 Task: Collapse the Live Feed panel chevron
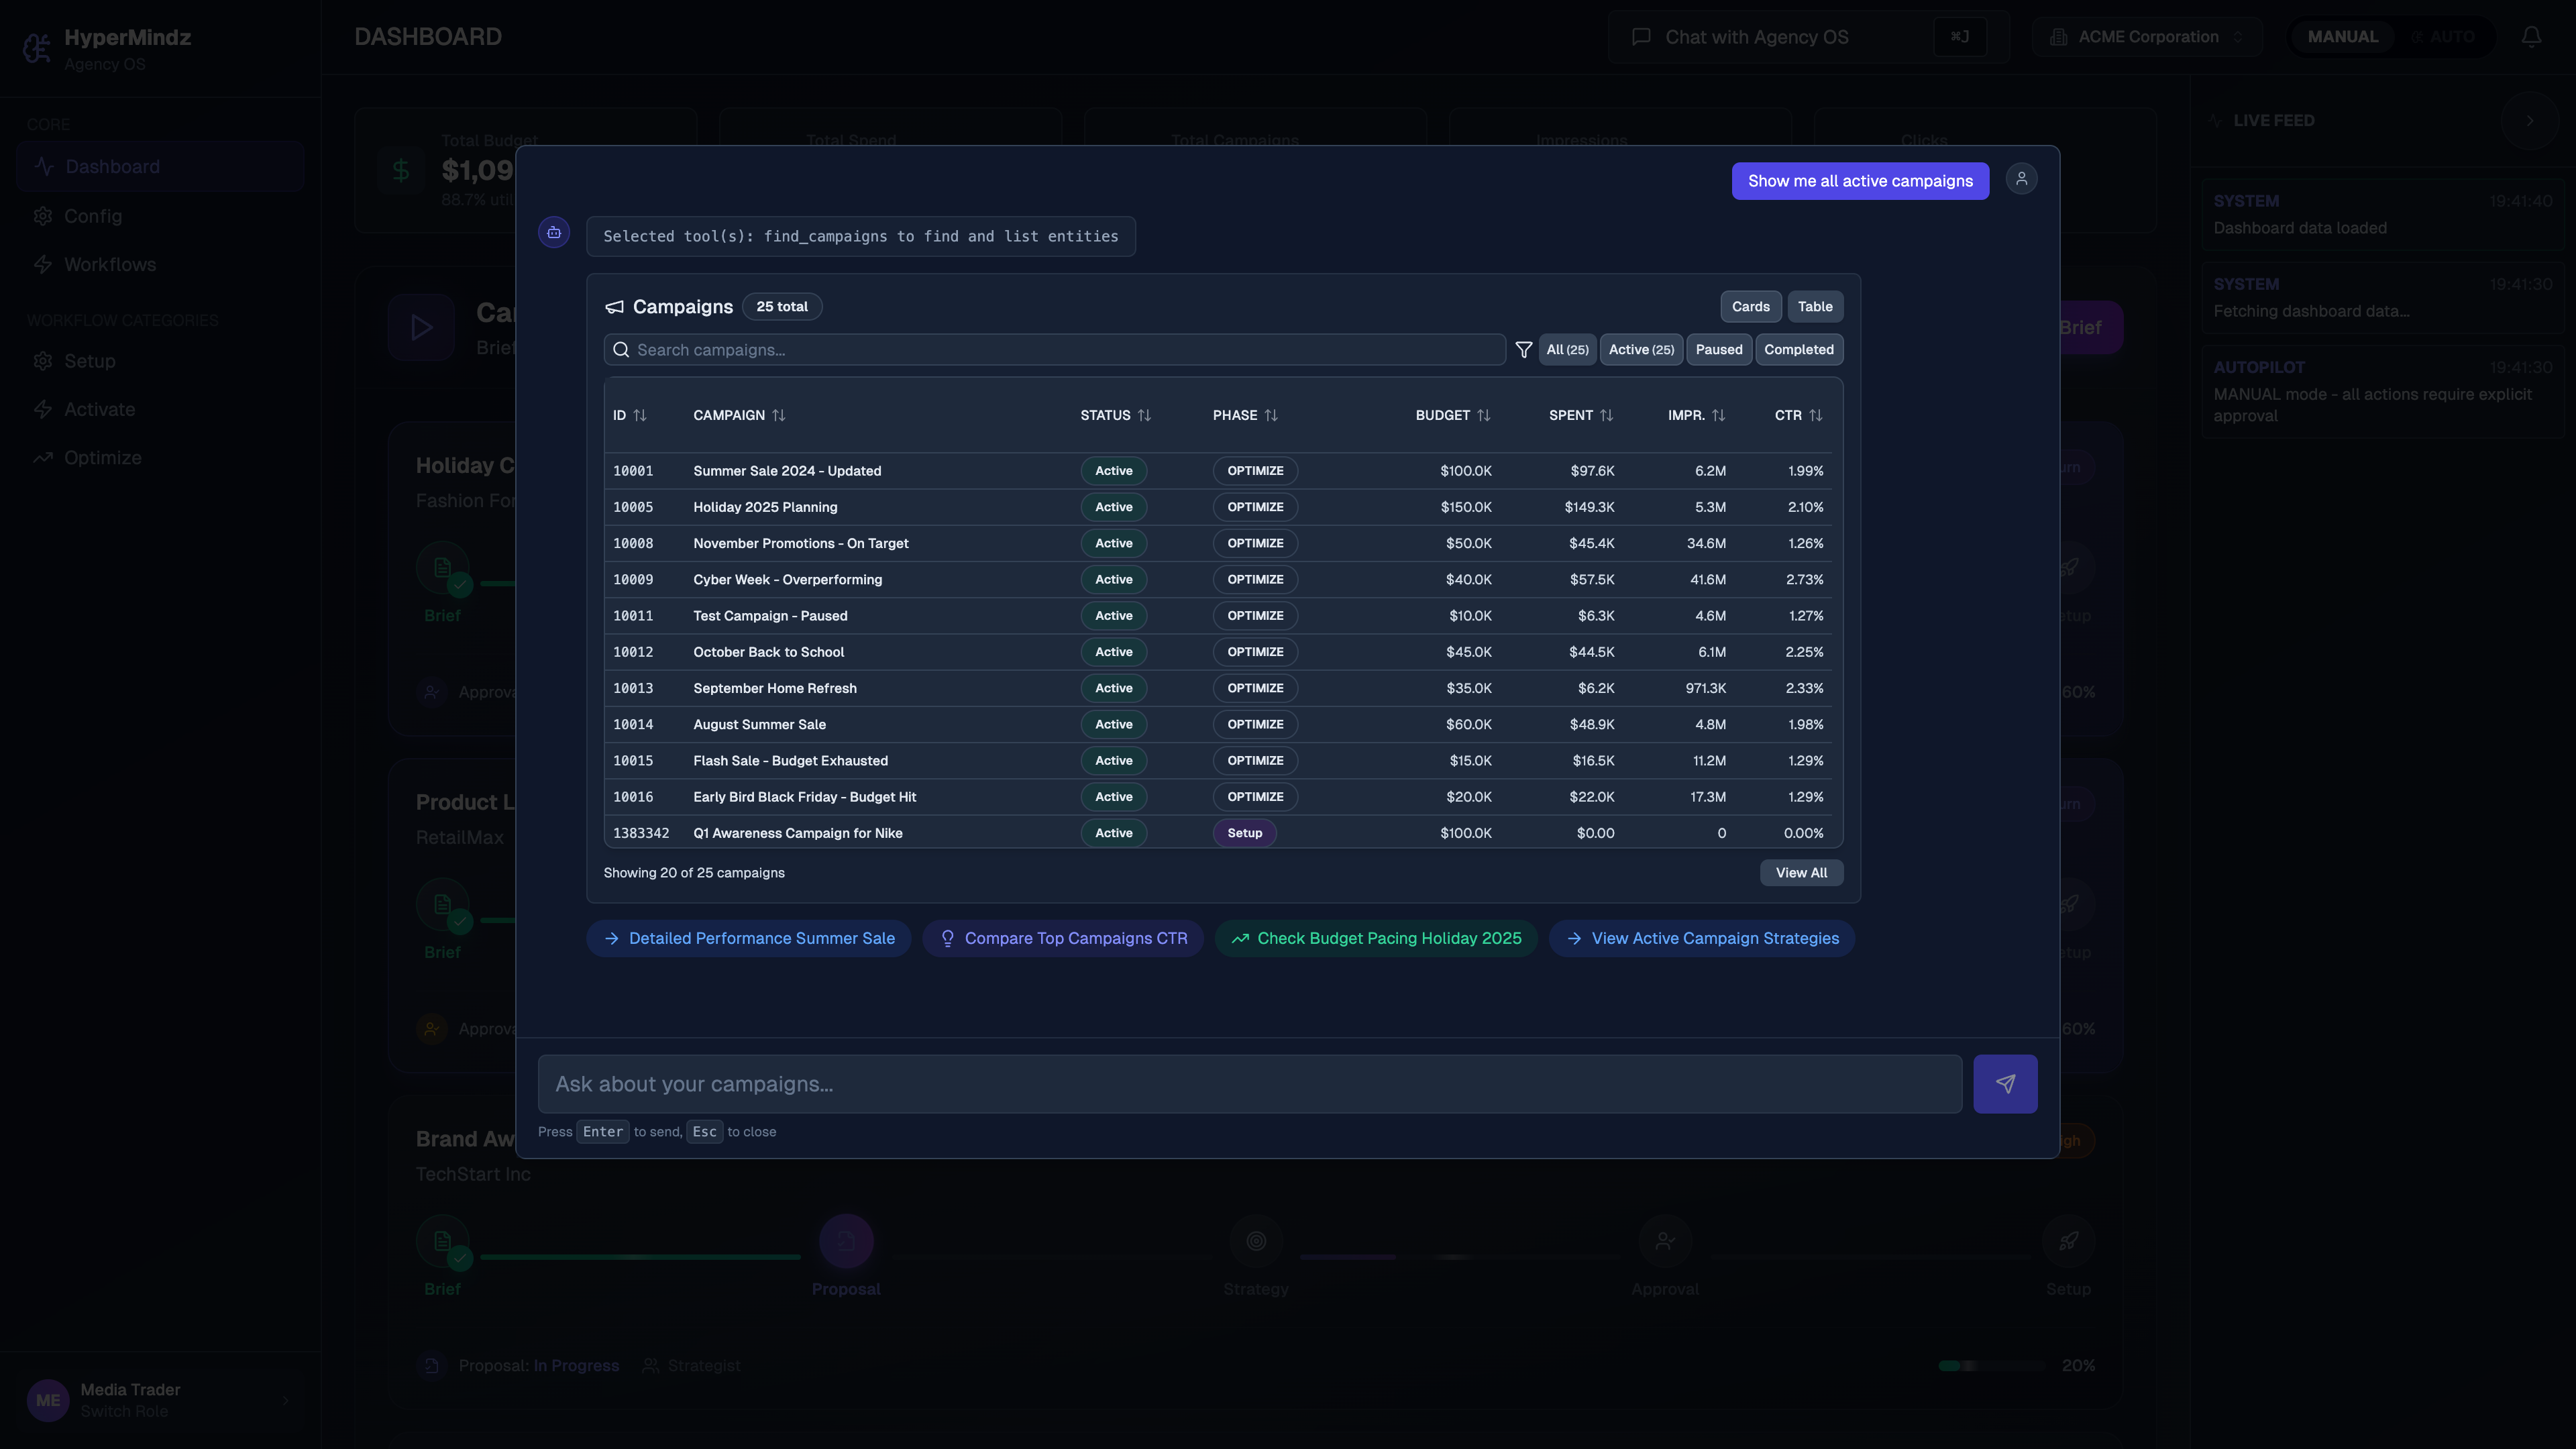(2529, 120)
